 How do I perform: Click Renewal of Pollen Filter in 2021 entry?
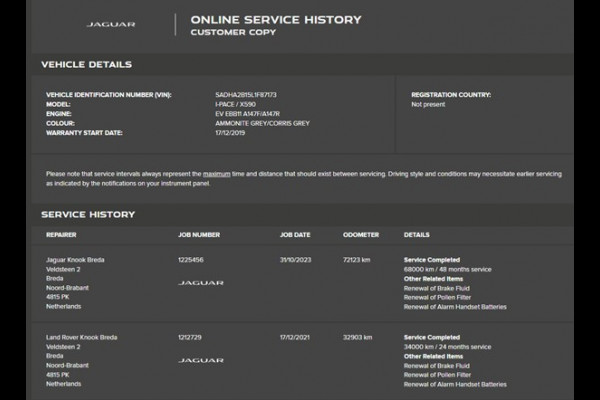click(x=437, y=375)
